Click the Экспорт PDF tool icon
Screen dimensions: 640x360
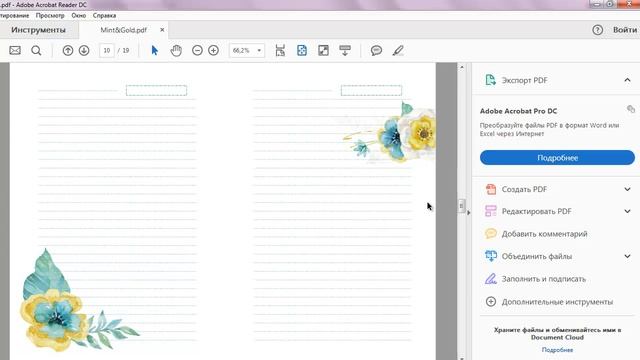click(491, 80)
